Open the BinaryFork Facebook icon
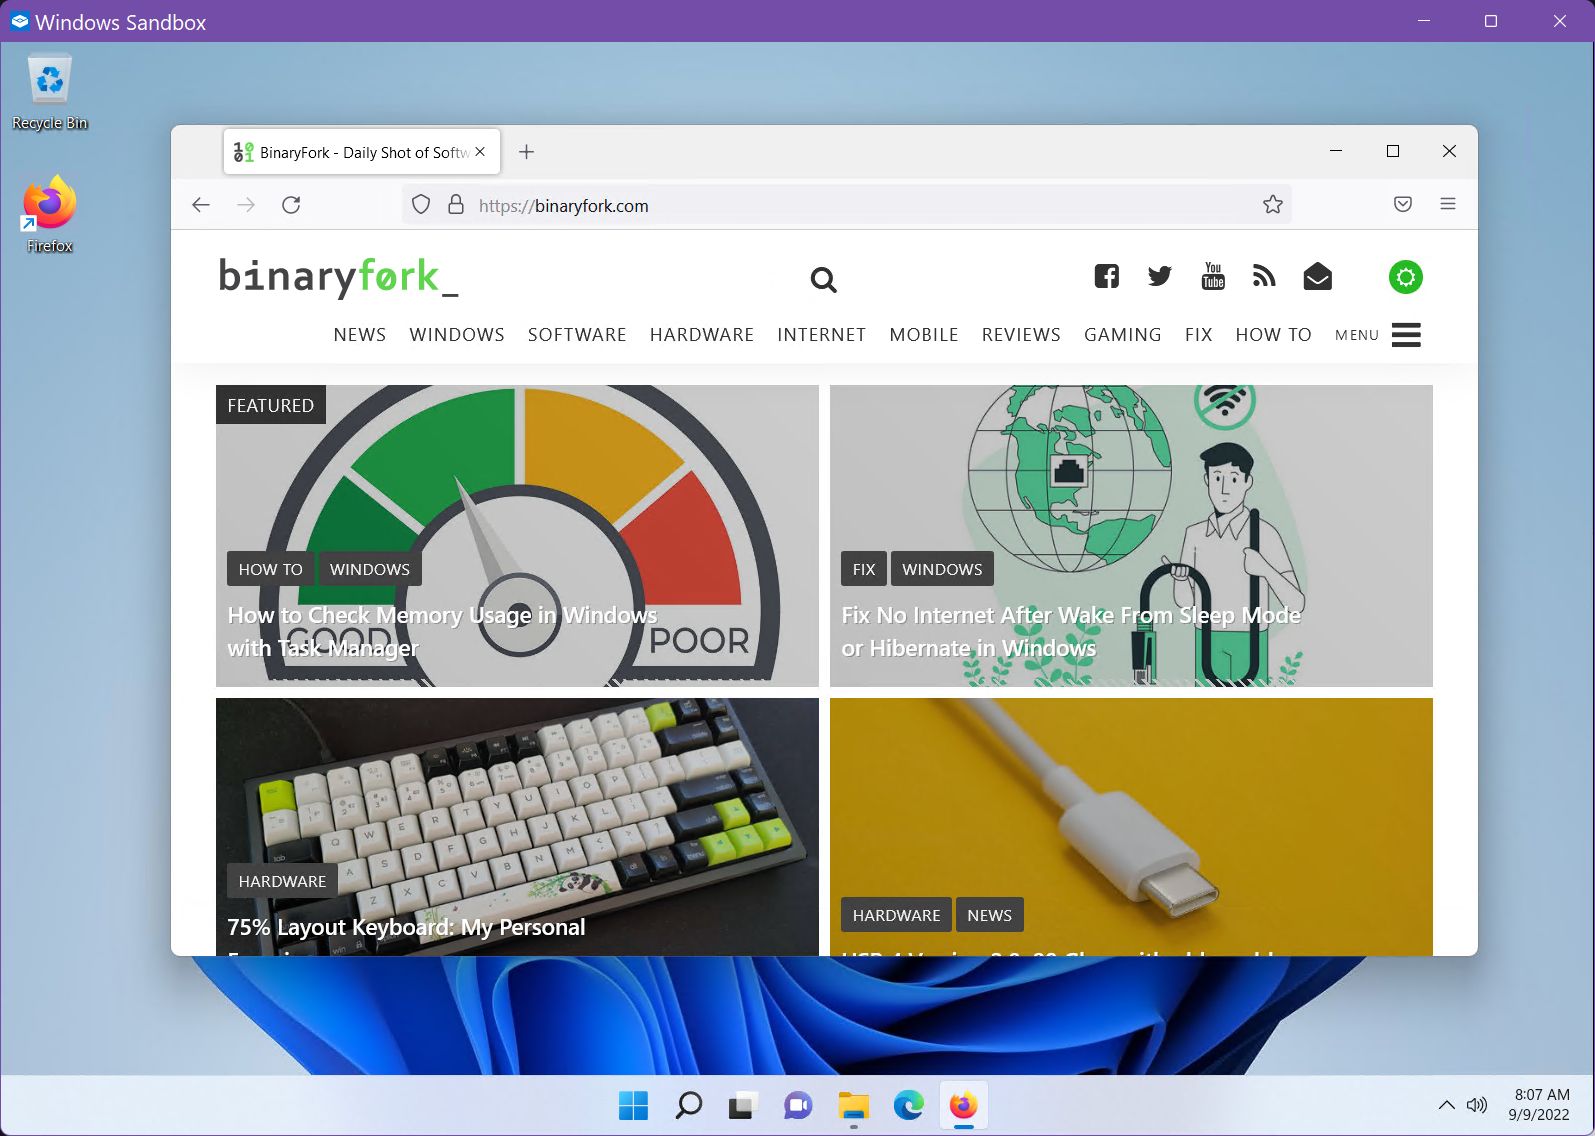Image resolution: width=1595 pixels, height=1136 pixels. pyautogui.click(x=1106, y=277)
